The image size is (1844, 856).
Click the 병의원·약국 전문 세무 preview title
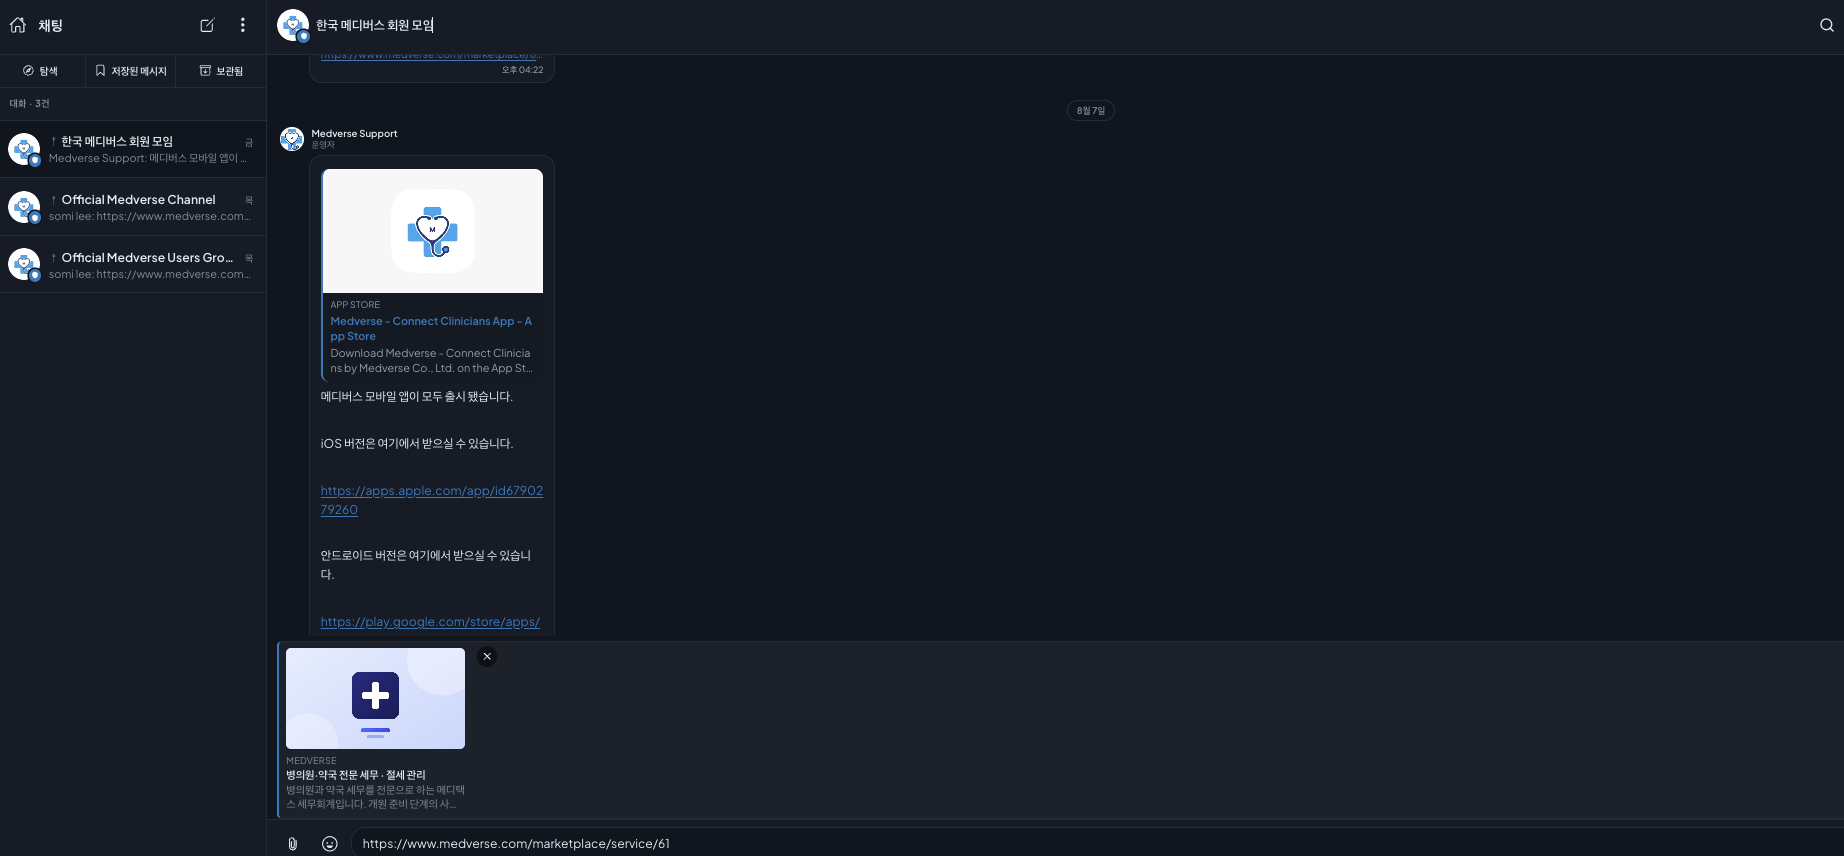pos(356,775)
